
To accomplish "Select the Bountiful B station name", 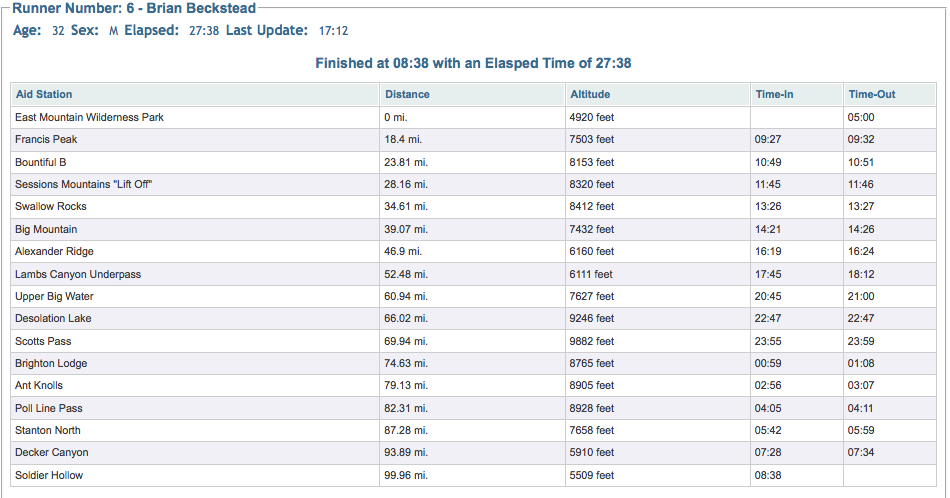I will click(x=41, y=162).
